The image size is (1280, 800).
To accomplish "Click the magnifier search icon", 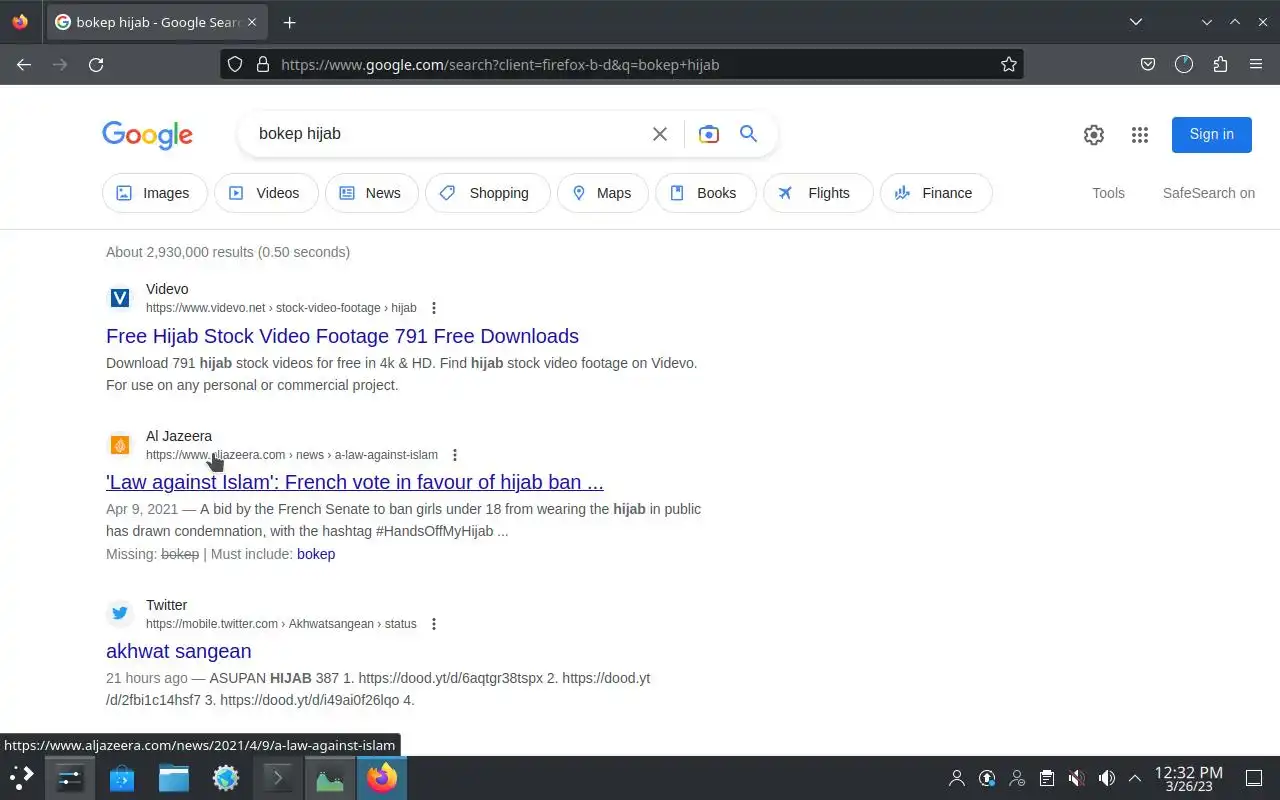I will [x=748, y=134].
